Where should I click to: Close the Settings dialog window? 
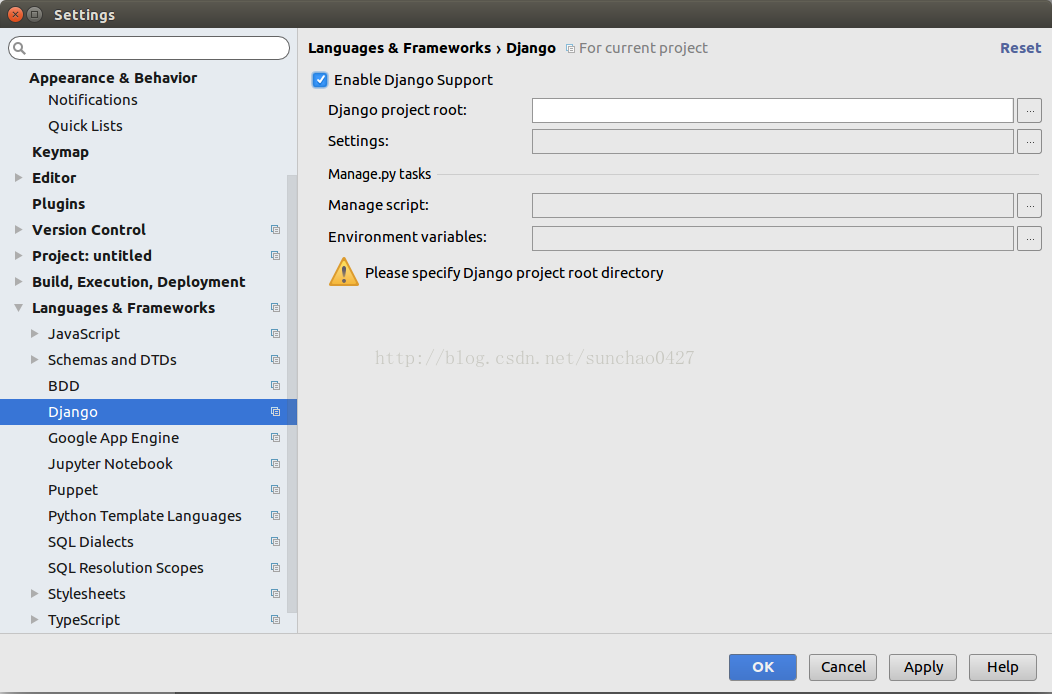[15, 14]
